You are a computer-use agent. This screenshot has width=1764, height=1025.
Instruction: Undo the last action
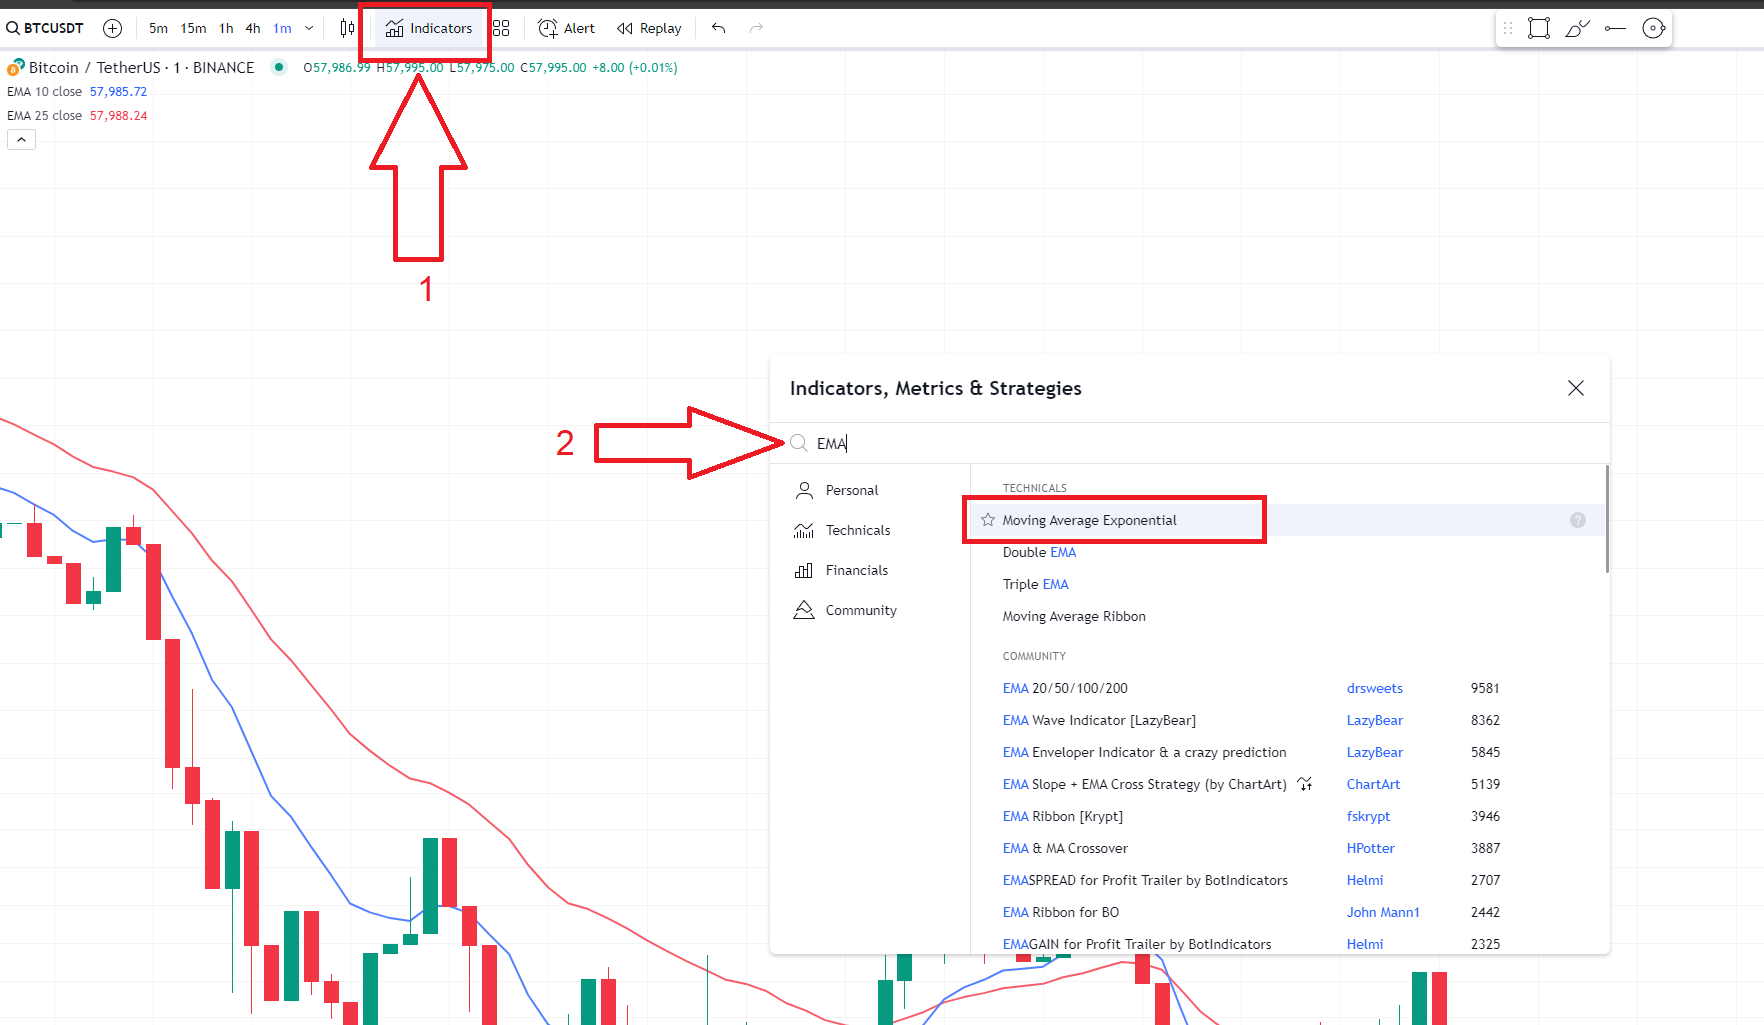click(x=718, y=28)
